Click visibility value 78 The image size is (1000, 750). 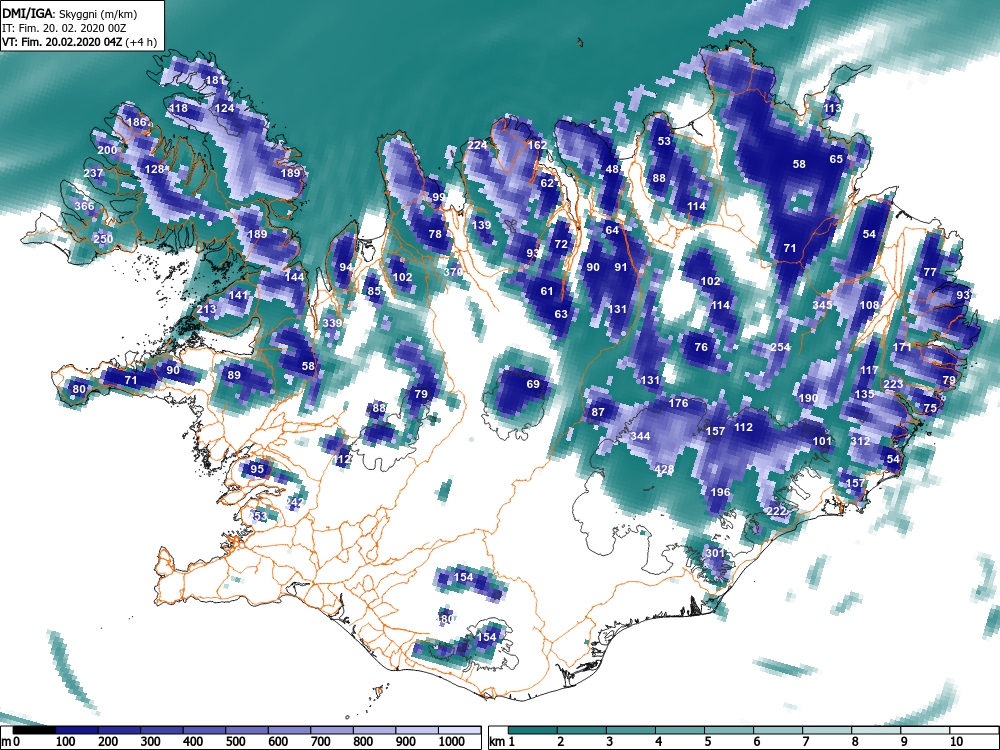pos(435,234)
